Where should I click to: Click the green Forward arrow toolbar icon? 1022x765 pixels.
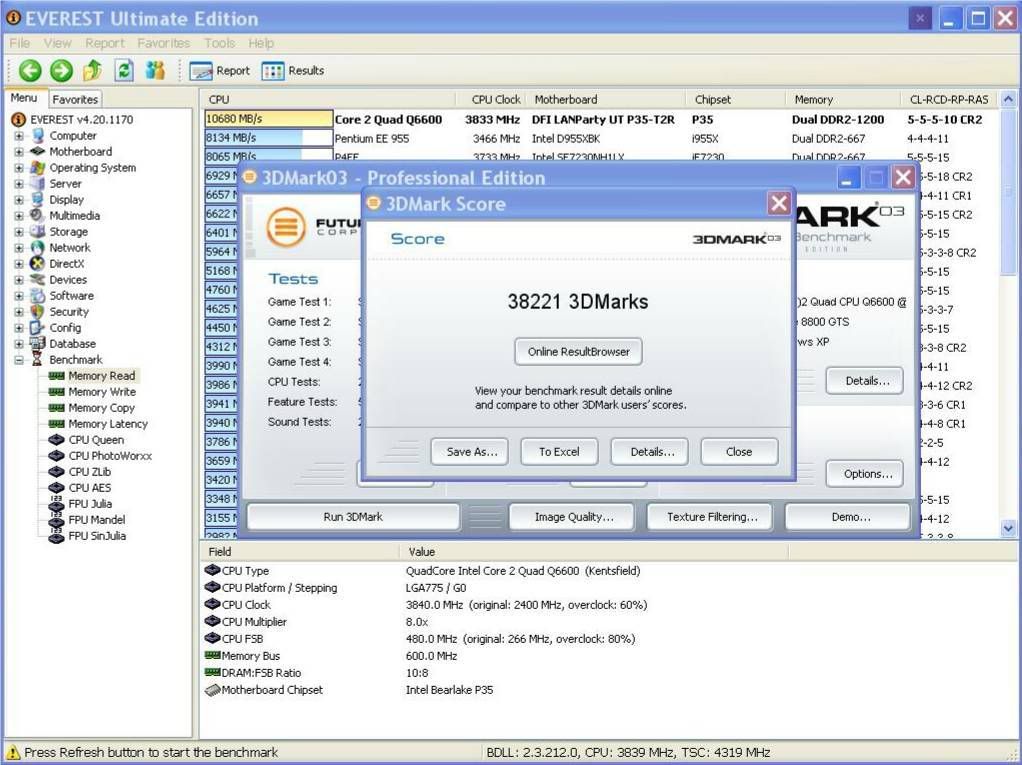point(61,70)
